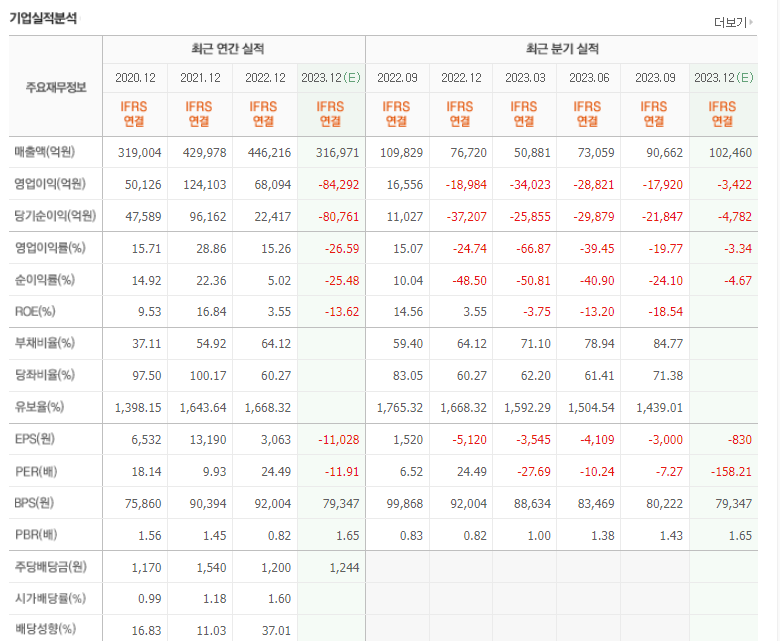
Task: Click dividend per share value 1,540
Action: click(x=211, y=567)
